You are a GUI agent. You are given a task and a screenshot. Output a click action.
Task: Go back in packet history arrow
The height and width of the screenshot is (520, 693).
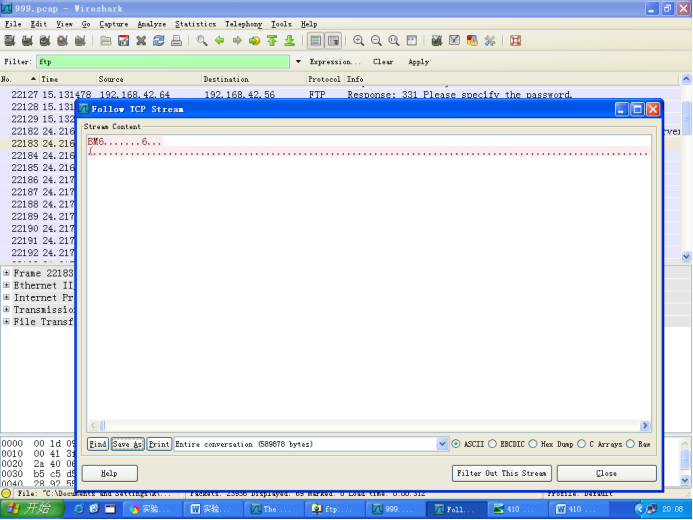click(x=220, y=41)
